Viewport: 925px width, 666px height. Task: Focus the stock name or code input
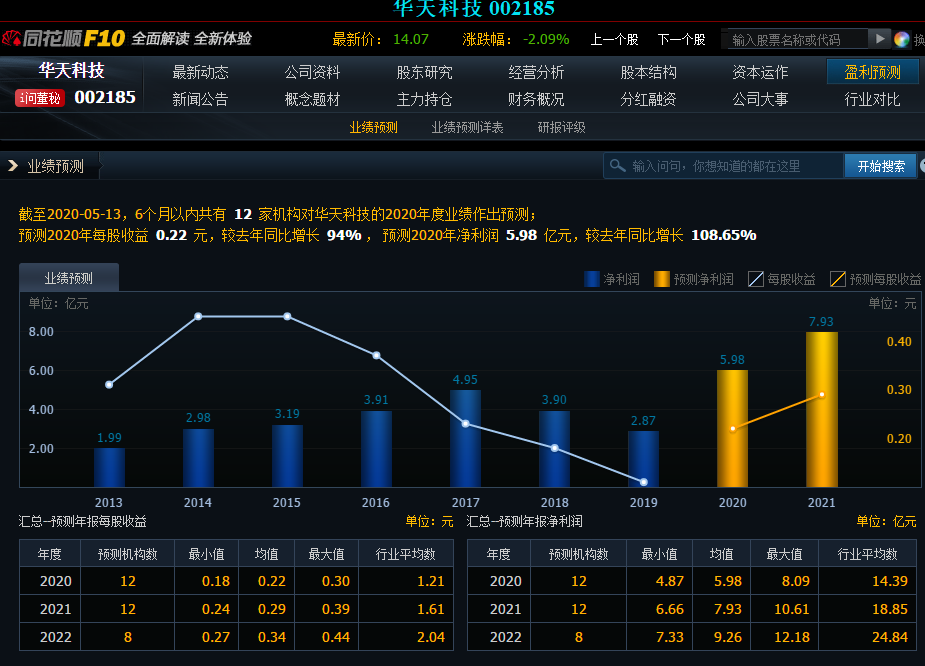pyautogui.click(x=798, y=40)
